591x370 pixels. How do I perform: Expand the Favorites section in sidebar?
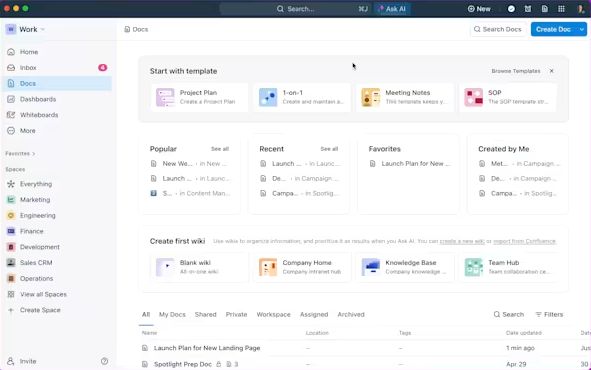point(20,154)
